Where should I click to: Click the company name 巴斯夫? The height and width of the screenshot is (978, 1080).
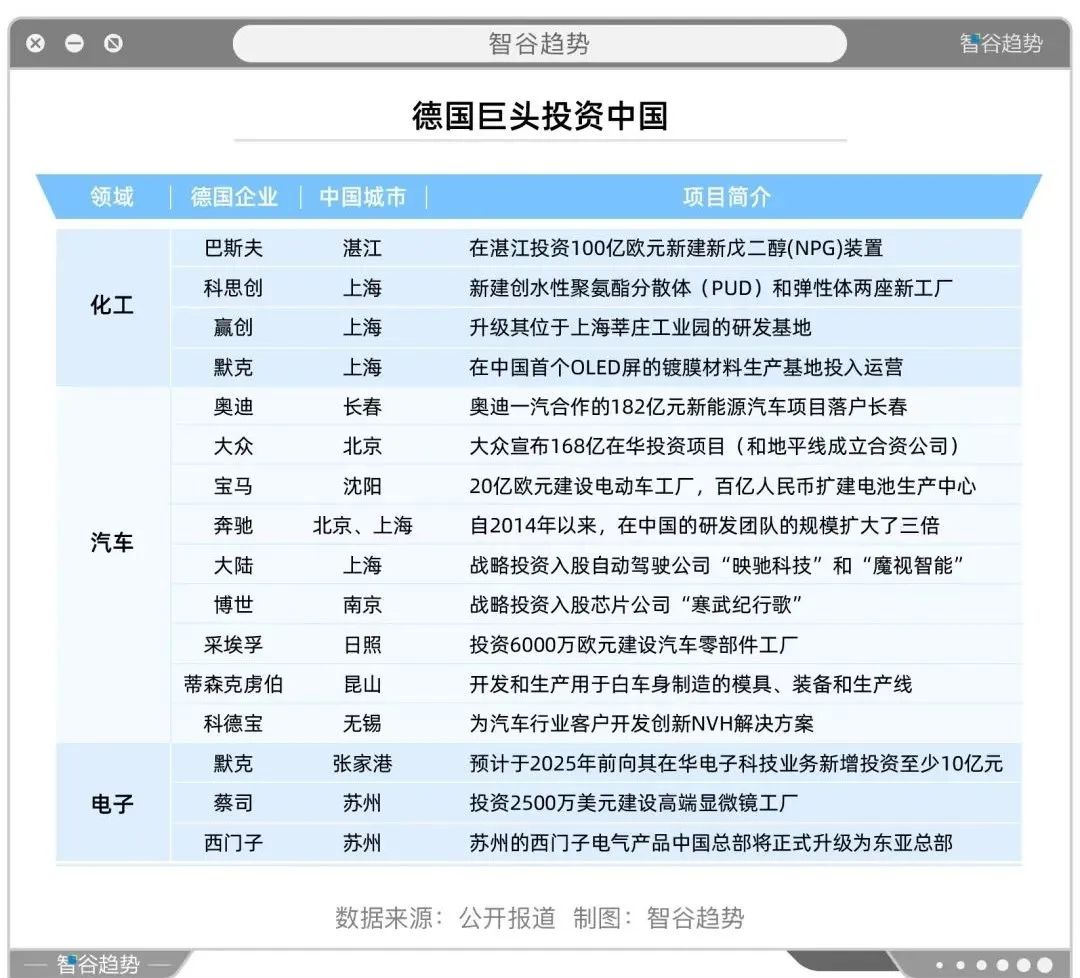[x=233, y=248]
